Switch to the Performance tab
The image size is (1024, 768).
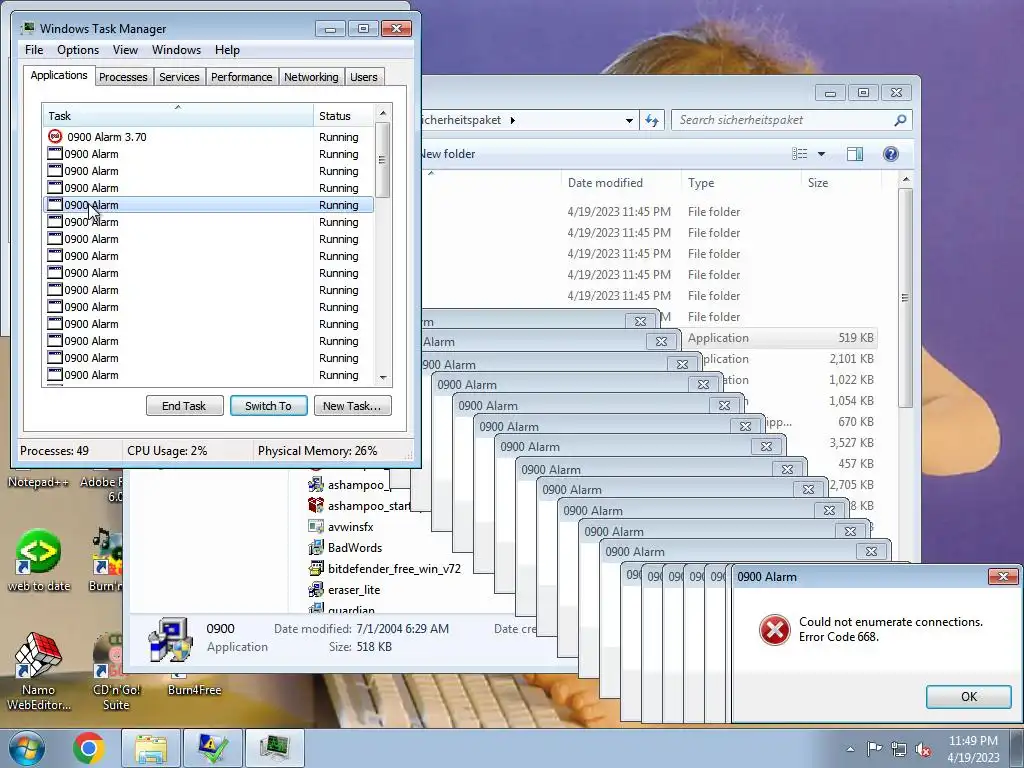tap(242, 77)
